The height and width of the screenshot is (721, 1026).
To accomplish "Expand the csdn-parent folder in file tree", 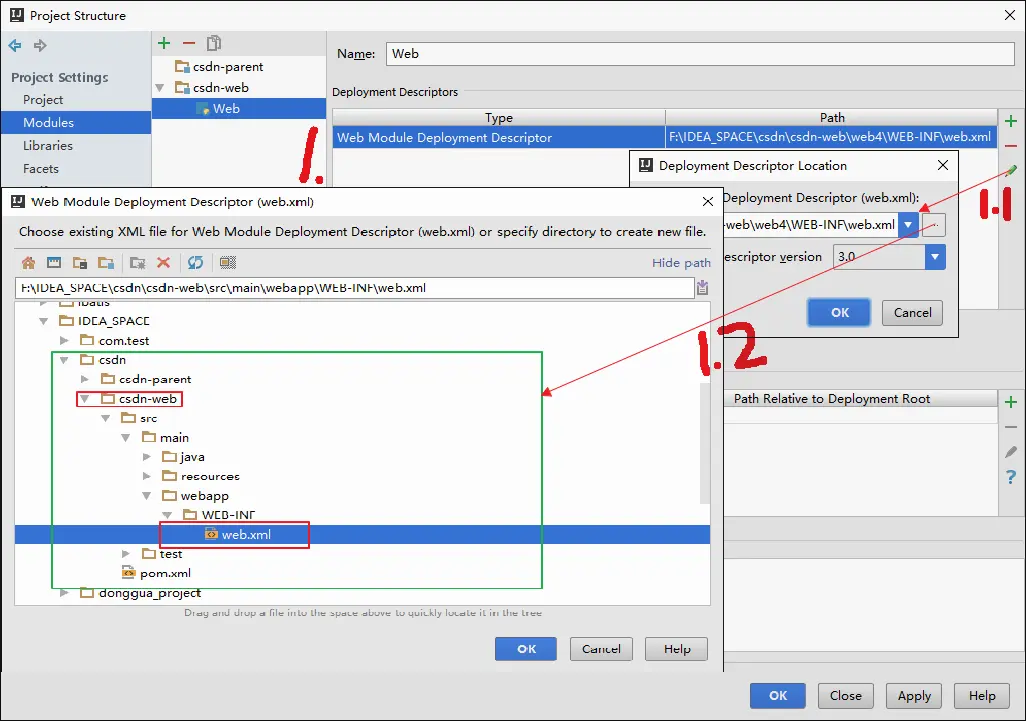I will [84, 379].
